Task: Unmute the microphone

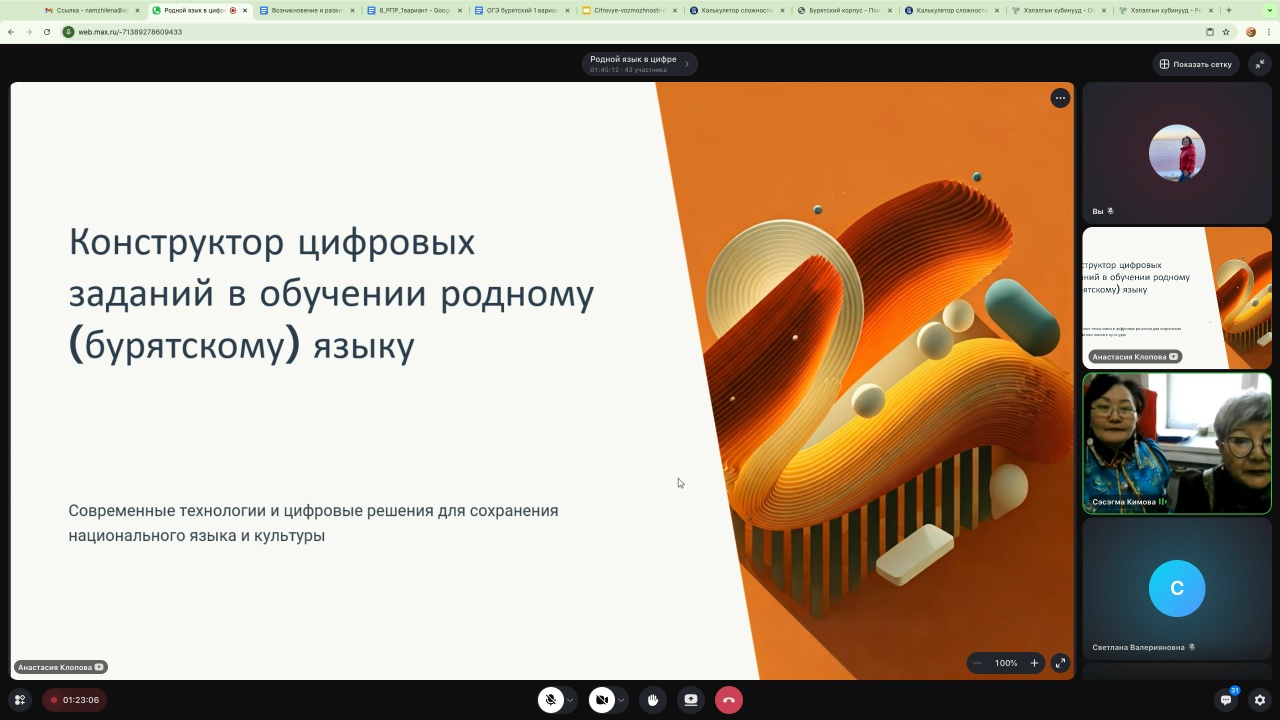Action: pos(550,700)
